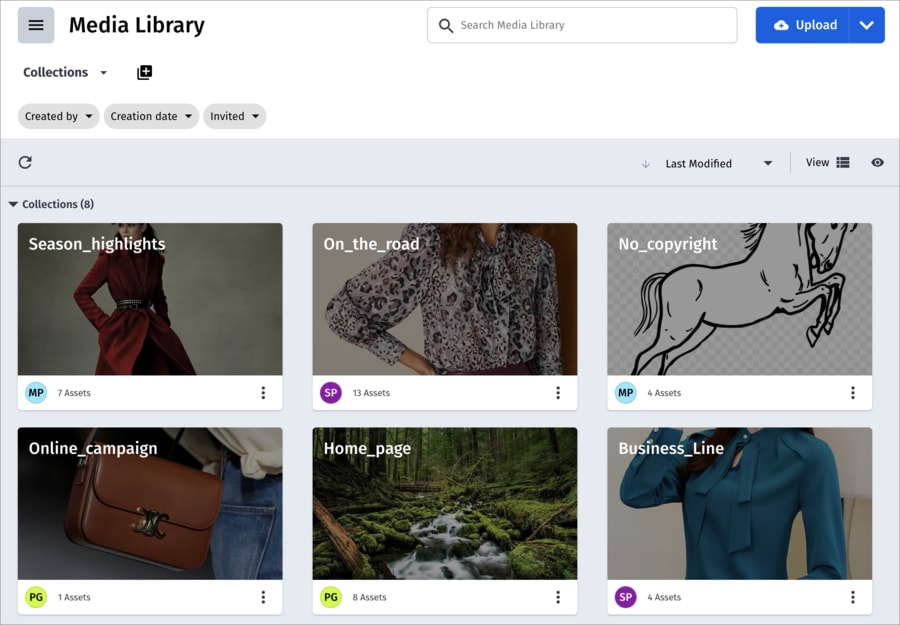900x625 pixels.
Task: Toggle the eye preview visibility icon
Action: (x=877, y=162)
